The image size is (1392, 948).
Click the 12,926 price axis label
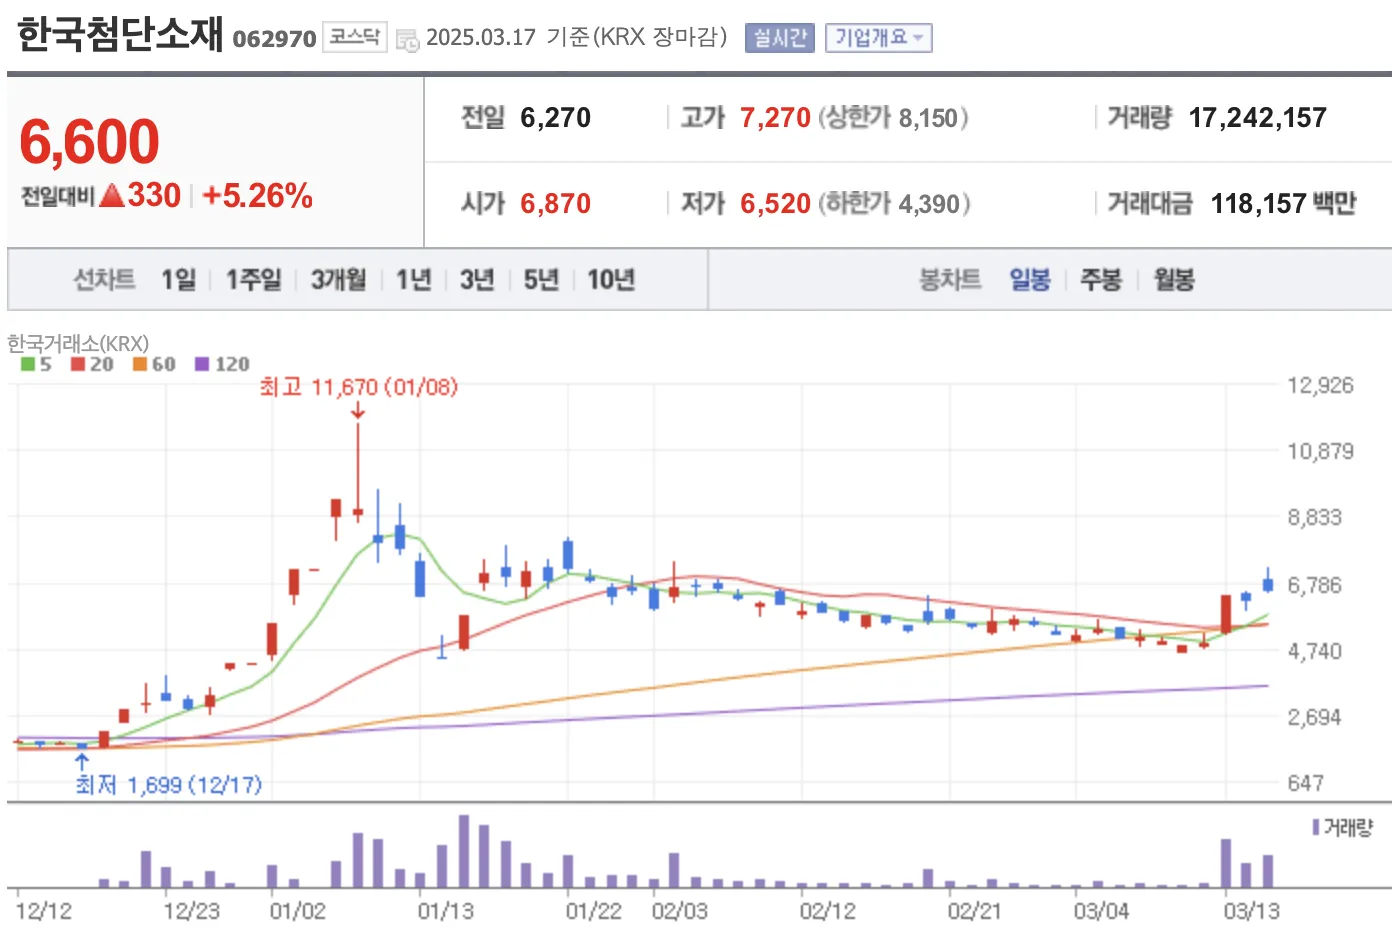click(1320, 386)
